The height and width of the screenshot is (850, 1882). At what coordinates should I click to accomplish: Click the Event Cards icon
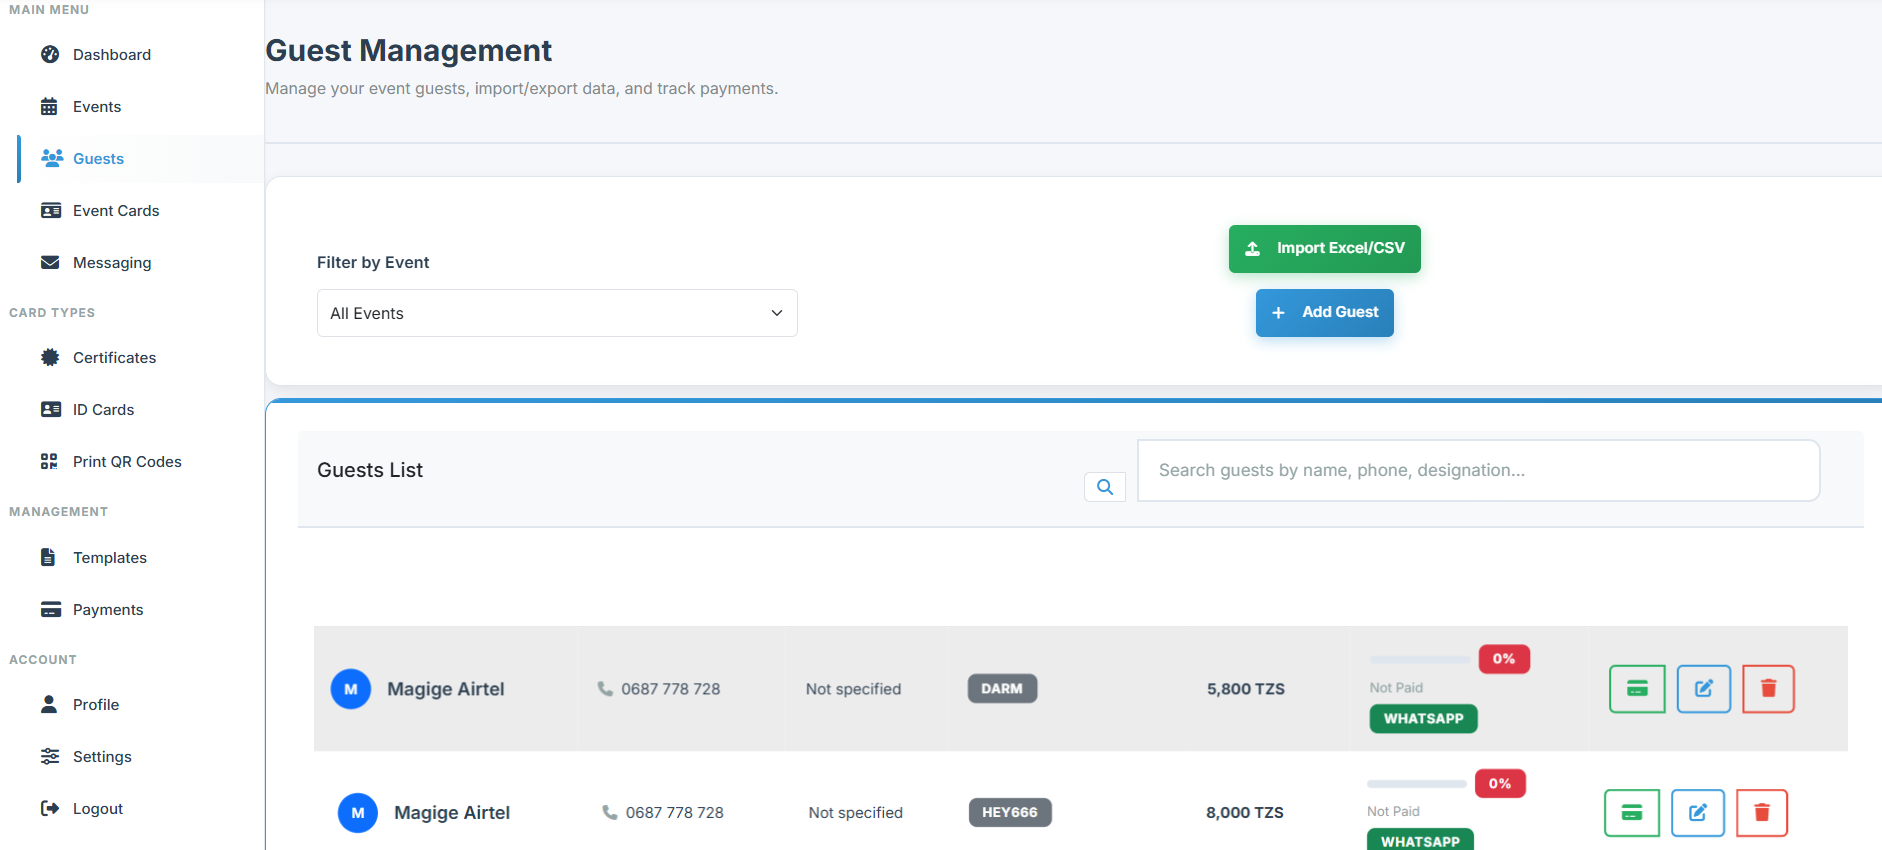pyautogui.click(x=51, y=210)
